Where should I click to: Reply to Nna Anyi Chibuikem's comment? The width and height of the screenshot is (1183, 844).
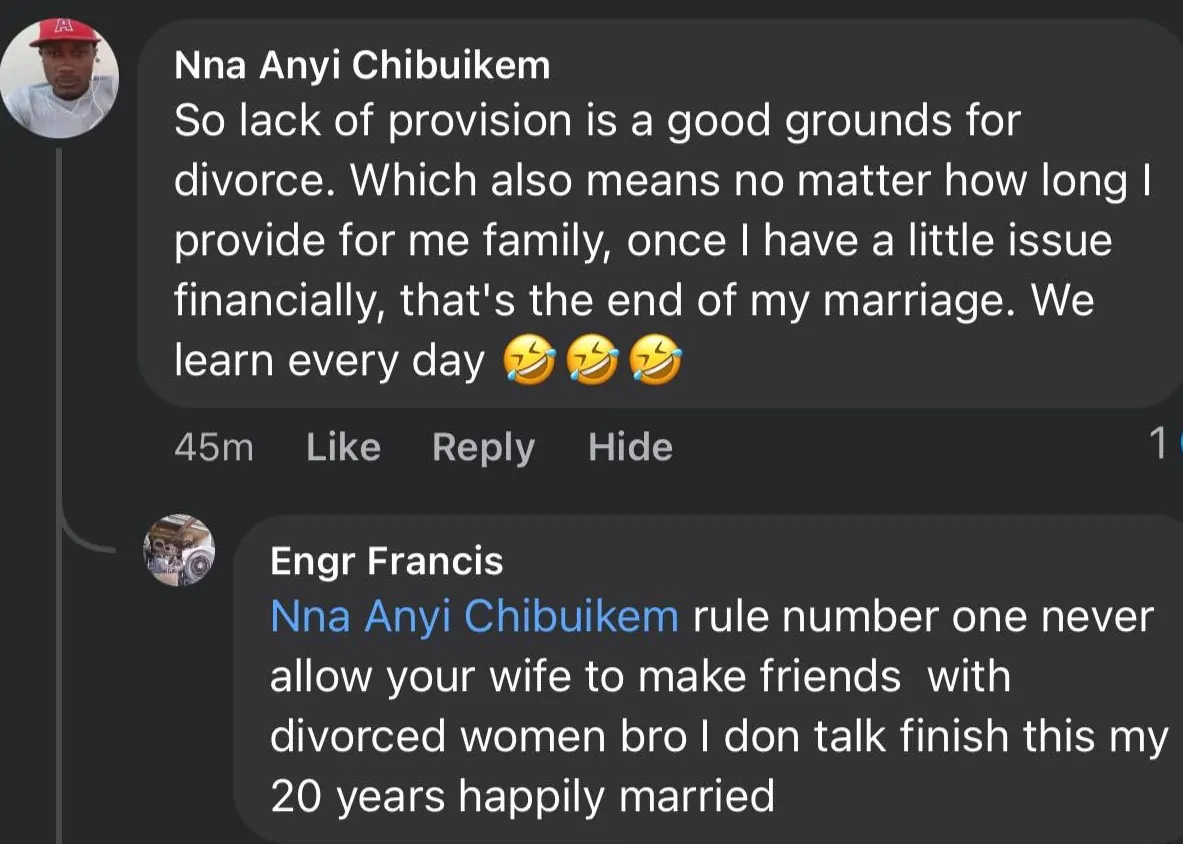point(483,447)
